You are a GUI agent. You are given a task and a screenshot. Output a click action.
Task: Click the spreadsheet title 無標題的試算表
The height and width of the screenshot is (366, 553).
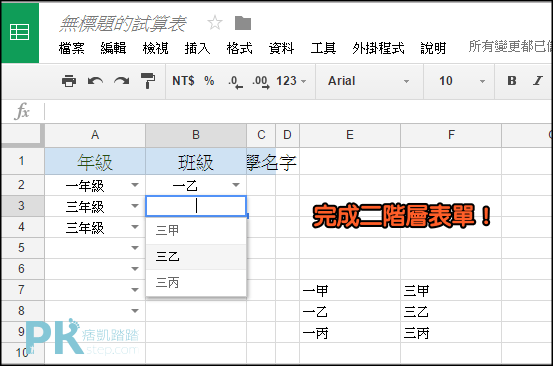click(122, 24)
